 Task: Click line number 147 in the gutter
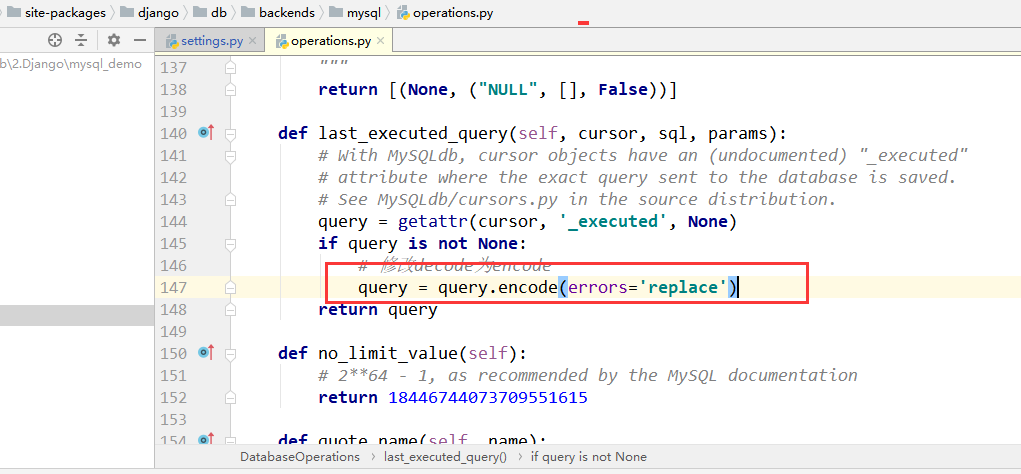[173, 287]
